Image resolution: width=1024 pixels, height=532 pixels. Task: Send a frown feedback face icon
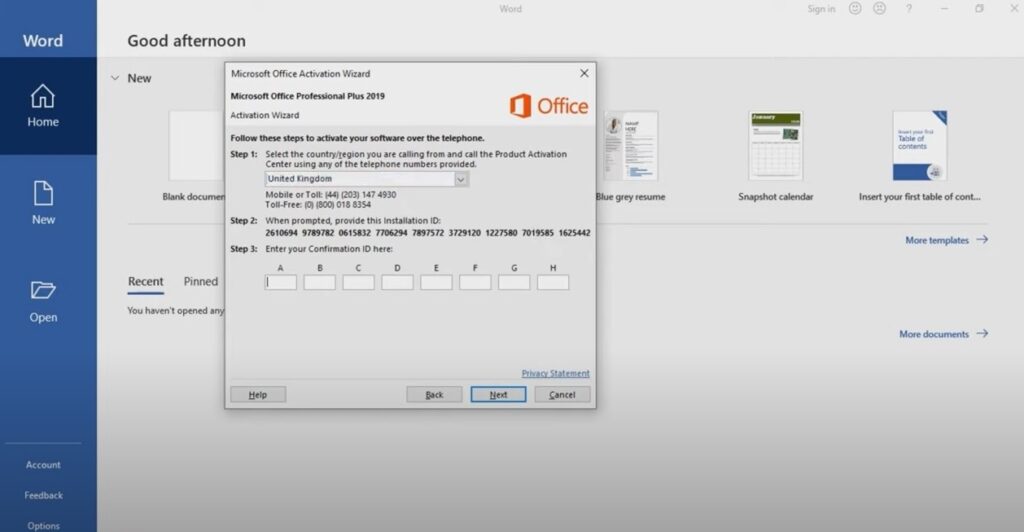(x=880, y=8)
